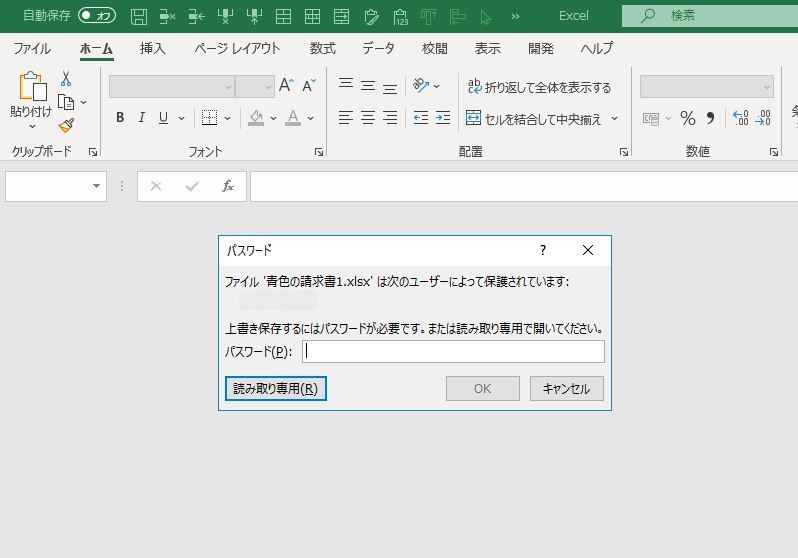Click the Decrease Decimal icon

[x=763, y=118]
